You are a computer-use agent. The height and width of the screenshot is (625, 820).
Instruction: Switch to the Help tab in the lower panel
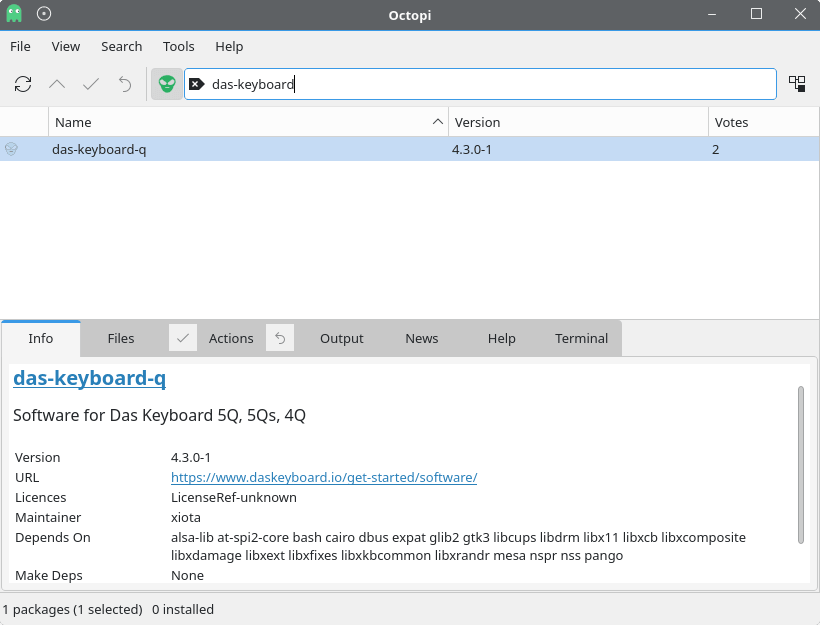(x=502, y=338)
